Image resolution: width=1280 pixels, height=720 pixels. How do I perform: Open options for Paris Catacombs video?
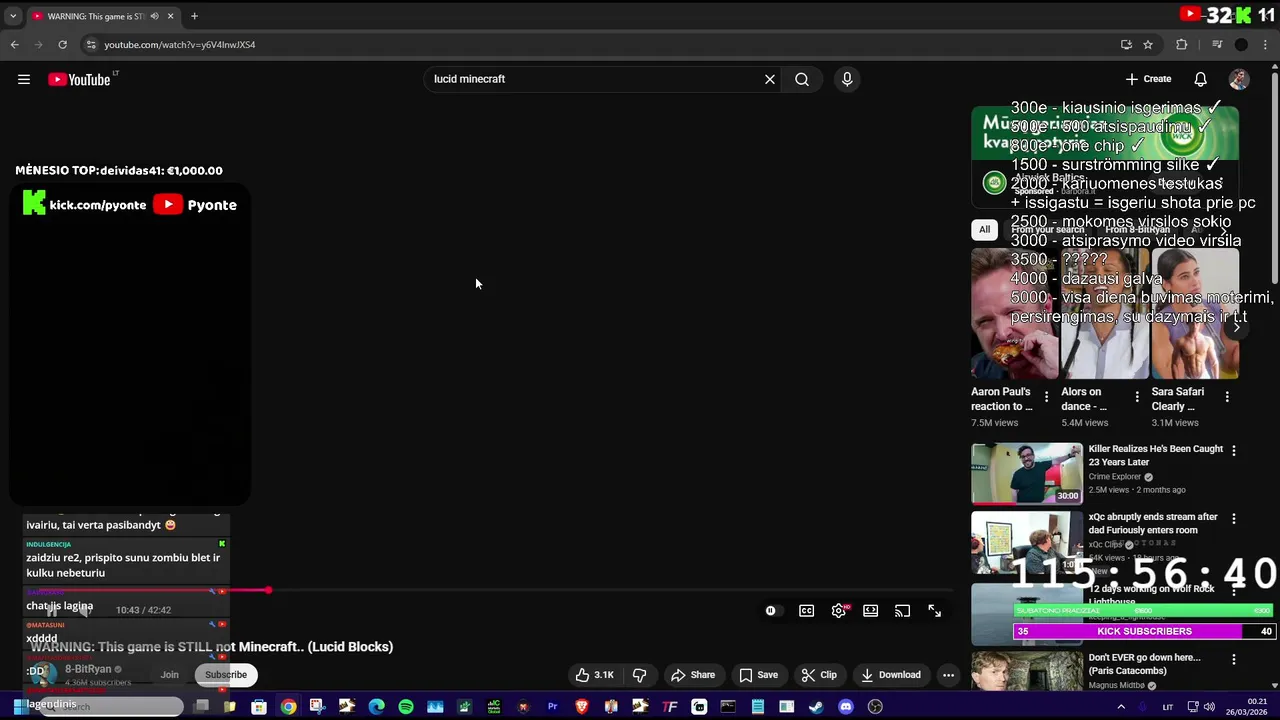coord(1234,659)
